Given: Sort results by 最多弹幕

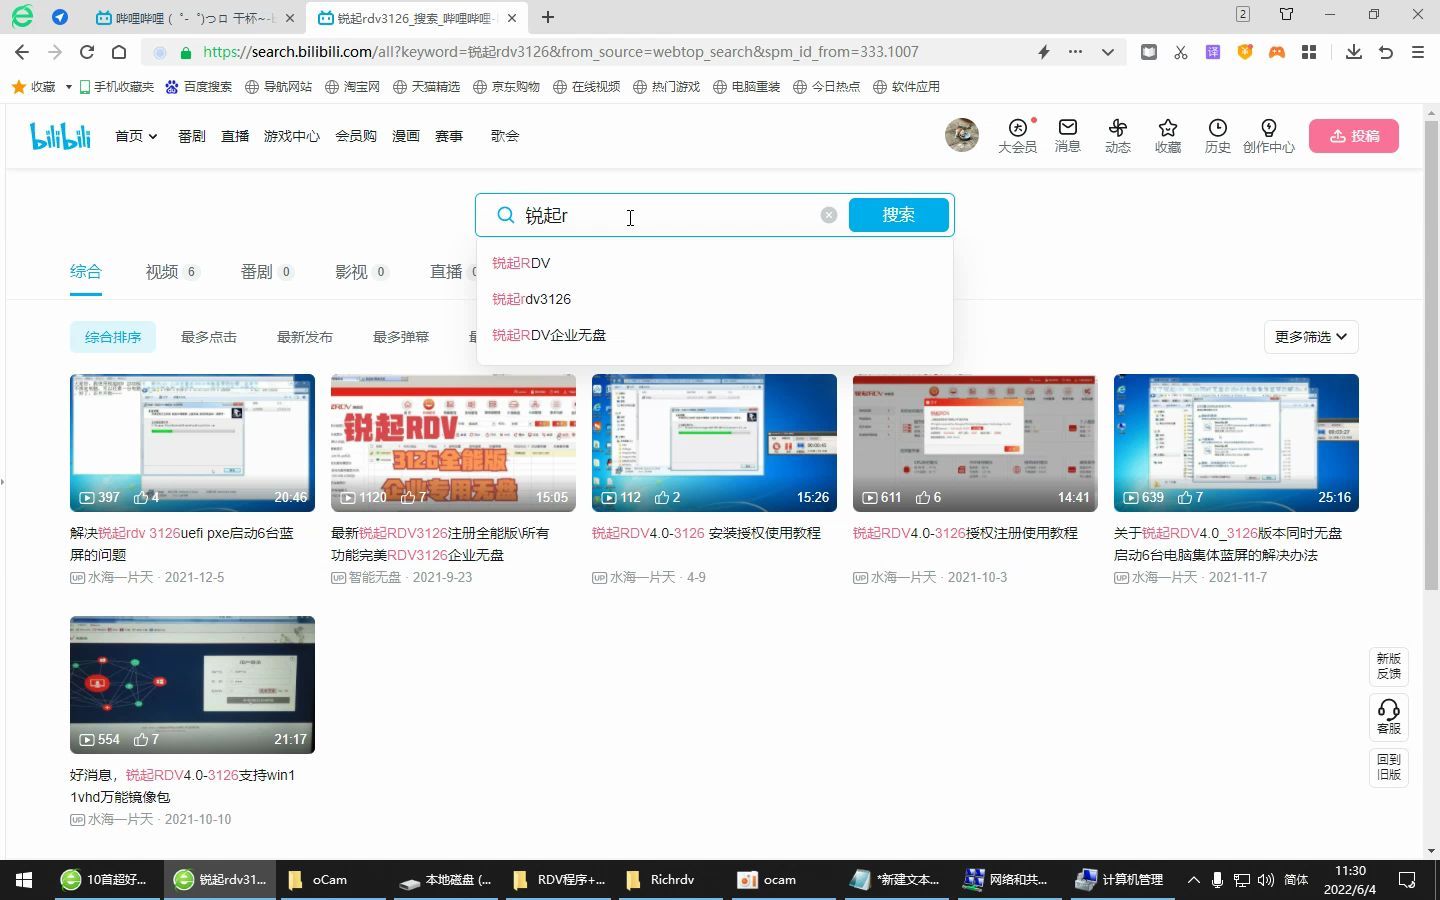Looking at the screenshot, I should [401, 337].
